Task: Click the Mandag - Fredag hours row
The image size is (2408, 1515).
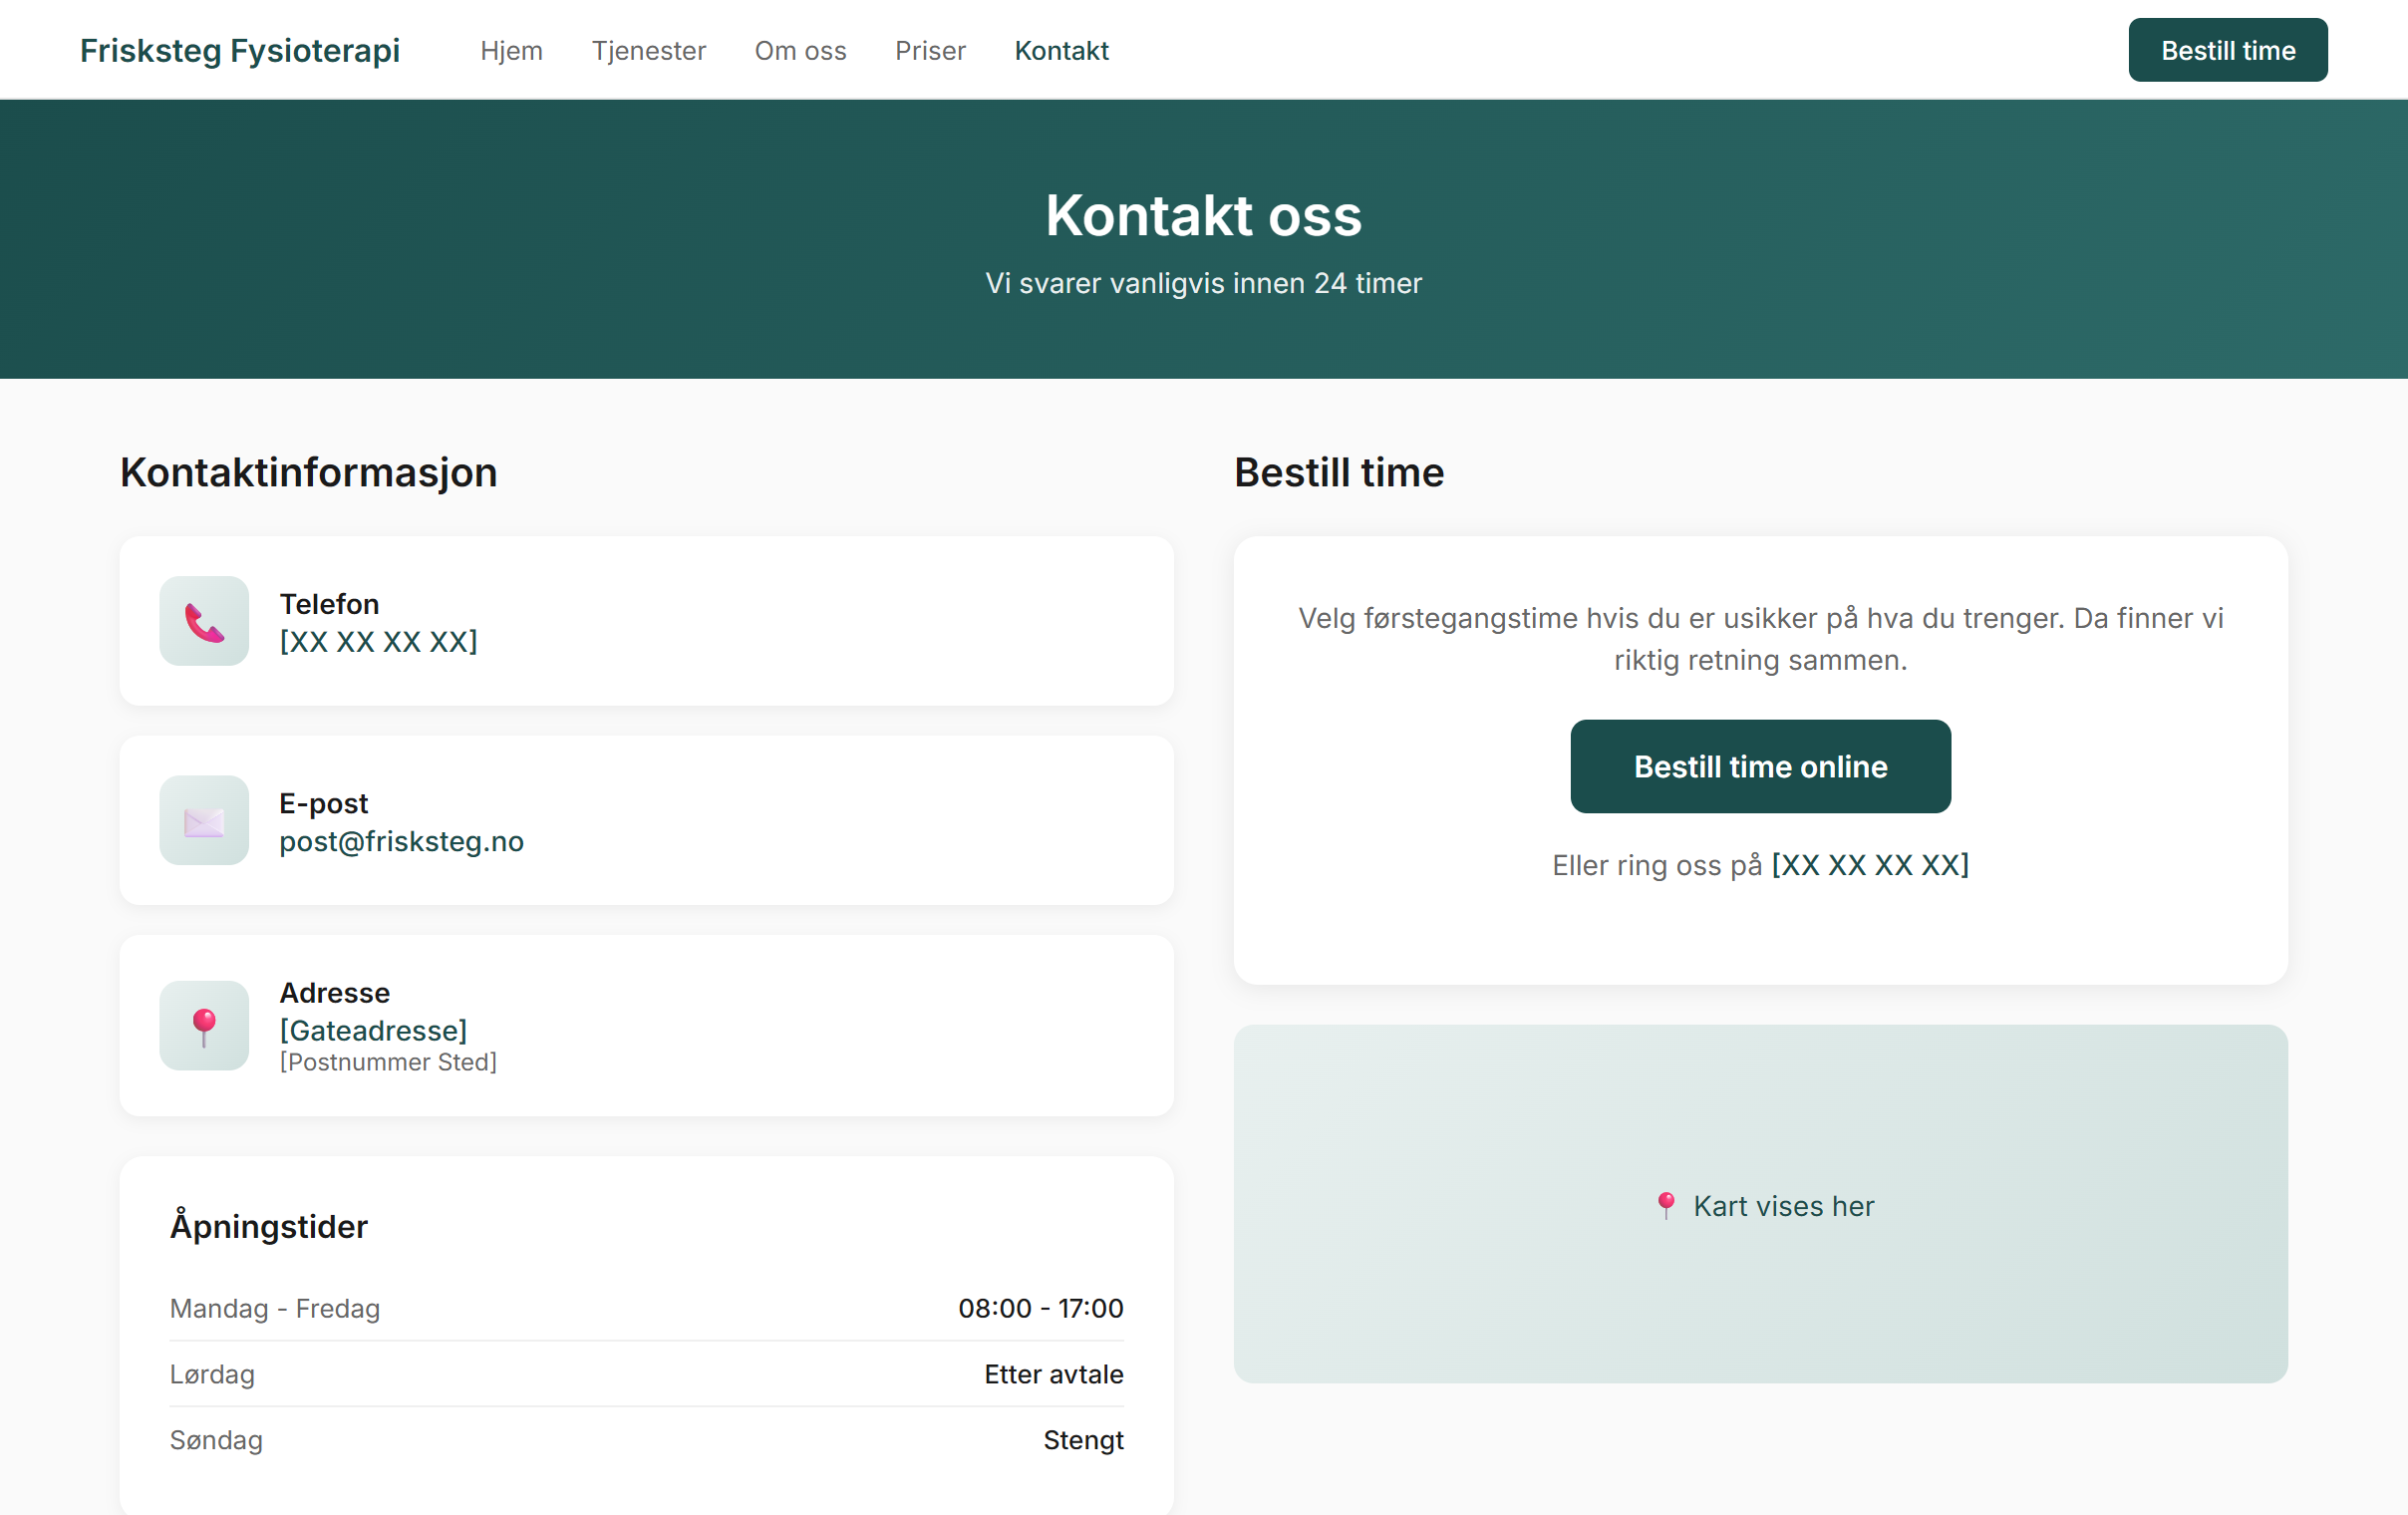Action: tap(646, 1308)
